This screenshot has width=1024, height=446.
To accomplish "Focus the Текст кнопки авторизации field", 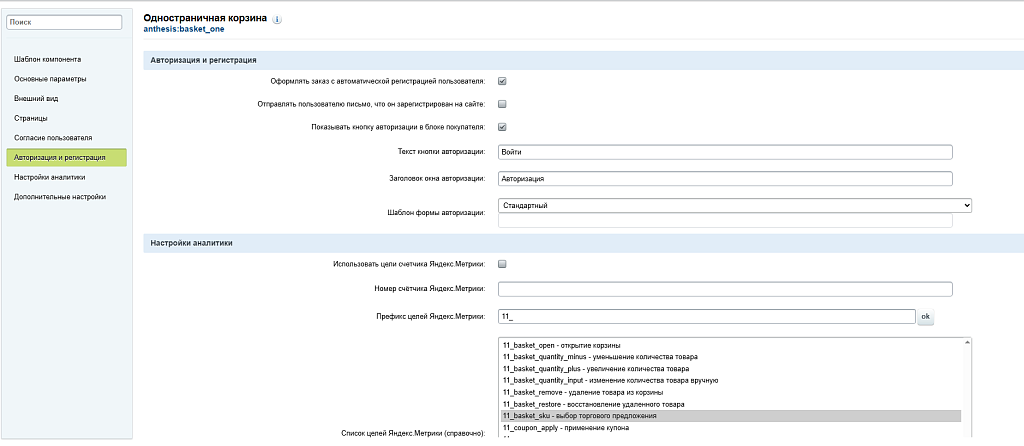I will click(725, 152).
